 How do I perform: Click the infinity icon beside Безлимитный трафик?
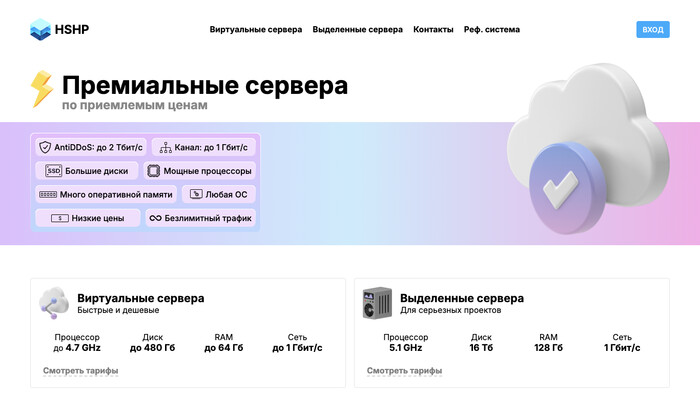pos(155,218)
